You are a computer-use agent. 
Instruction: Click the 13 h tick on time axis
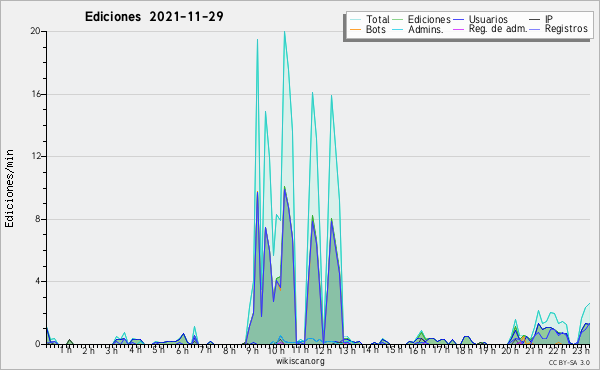coord(347,350)
